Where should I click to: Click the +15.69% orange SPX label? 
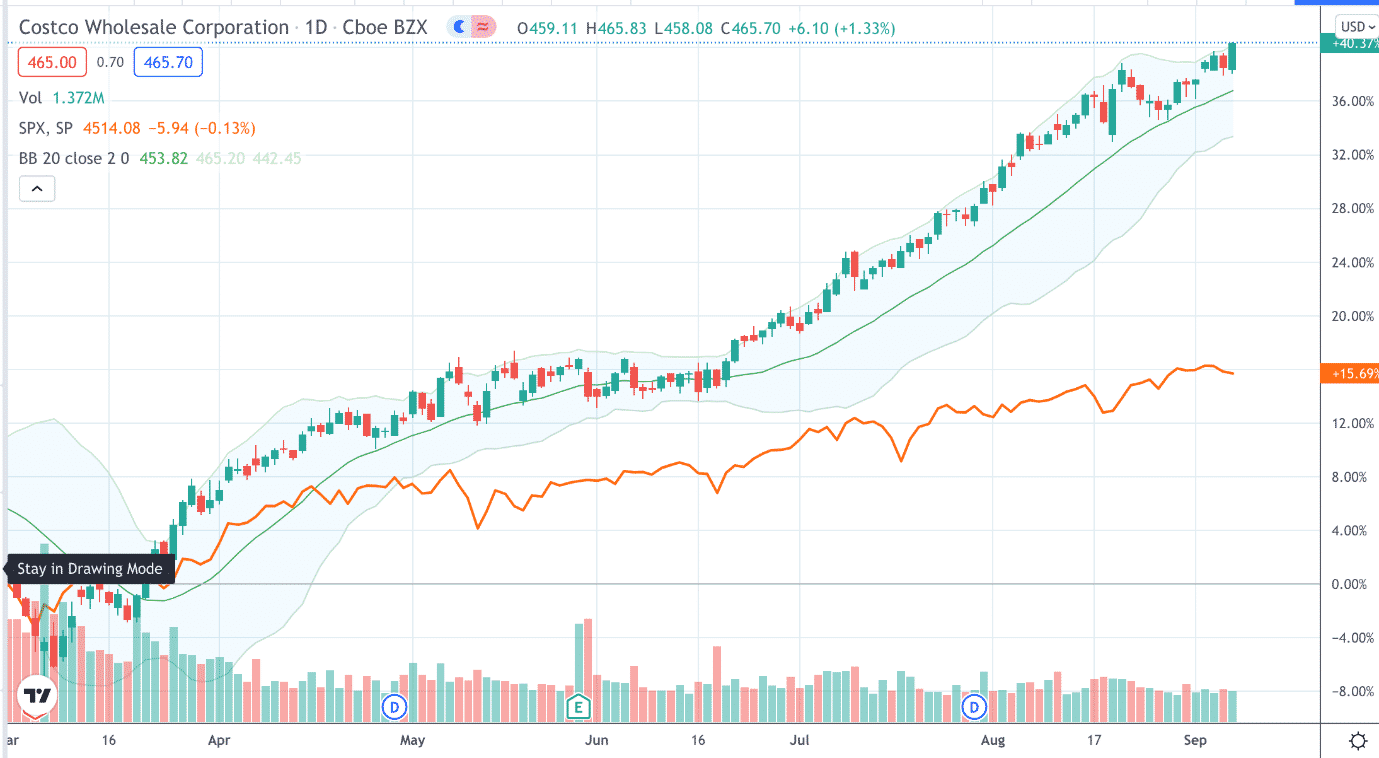(x=1349, y=374)
